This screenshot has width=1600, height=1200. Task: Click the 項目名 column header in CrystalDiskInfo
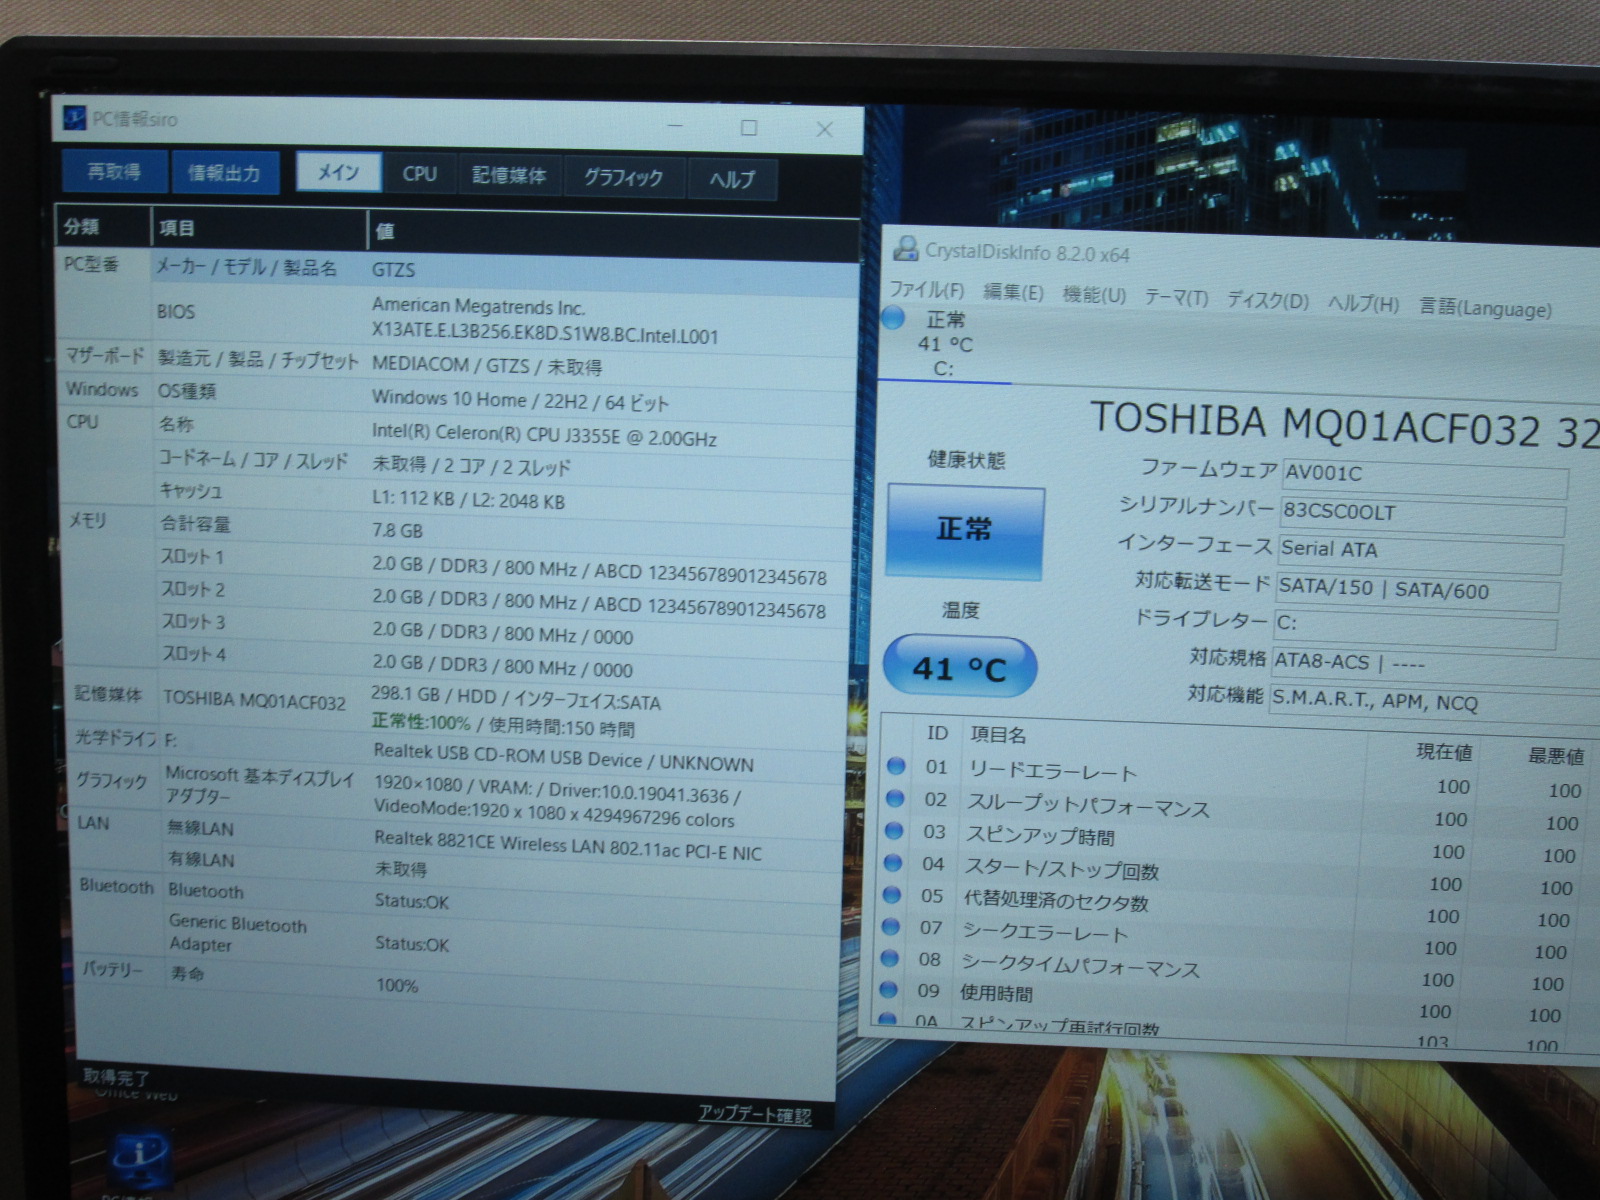[x=998, y=736]
